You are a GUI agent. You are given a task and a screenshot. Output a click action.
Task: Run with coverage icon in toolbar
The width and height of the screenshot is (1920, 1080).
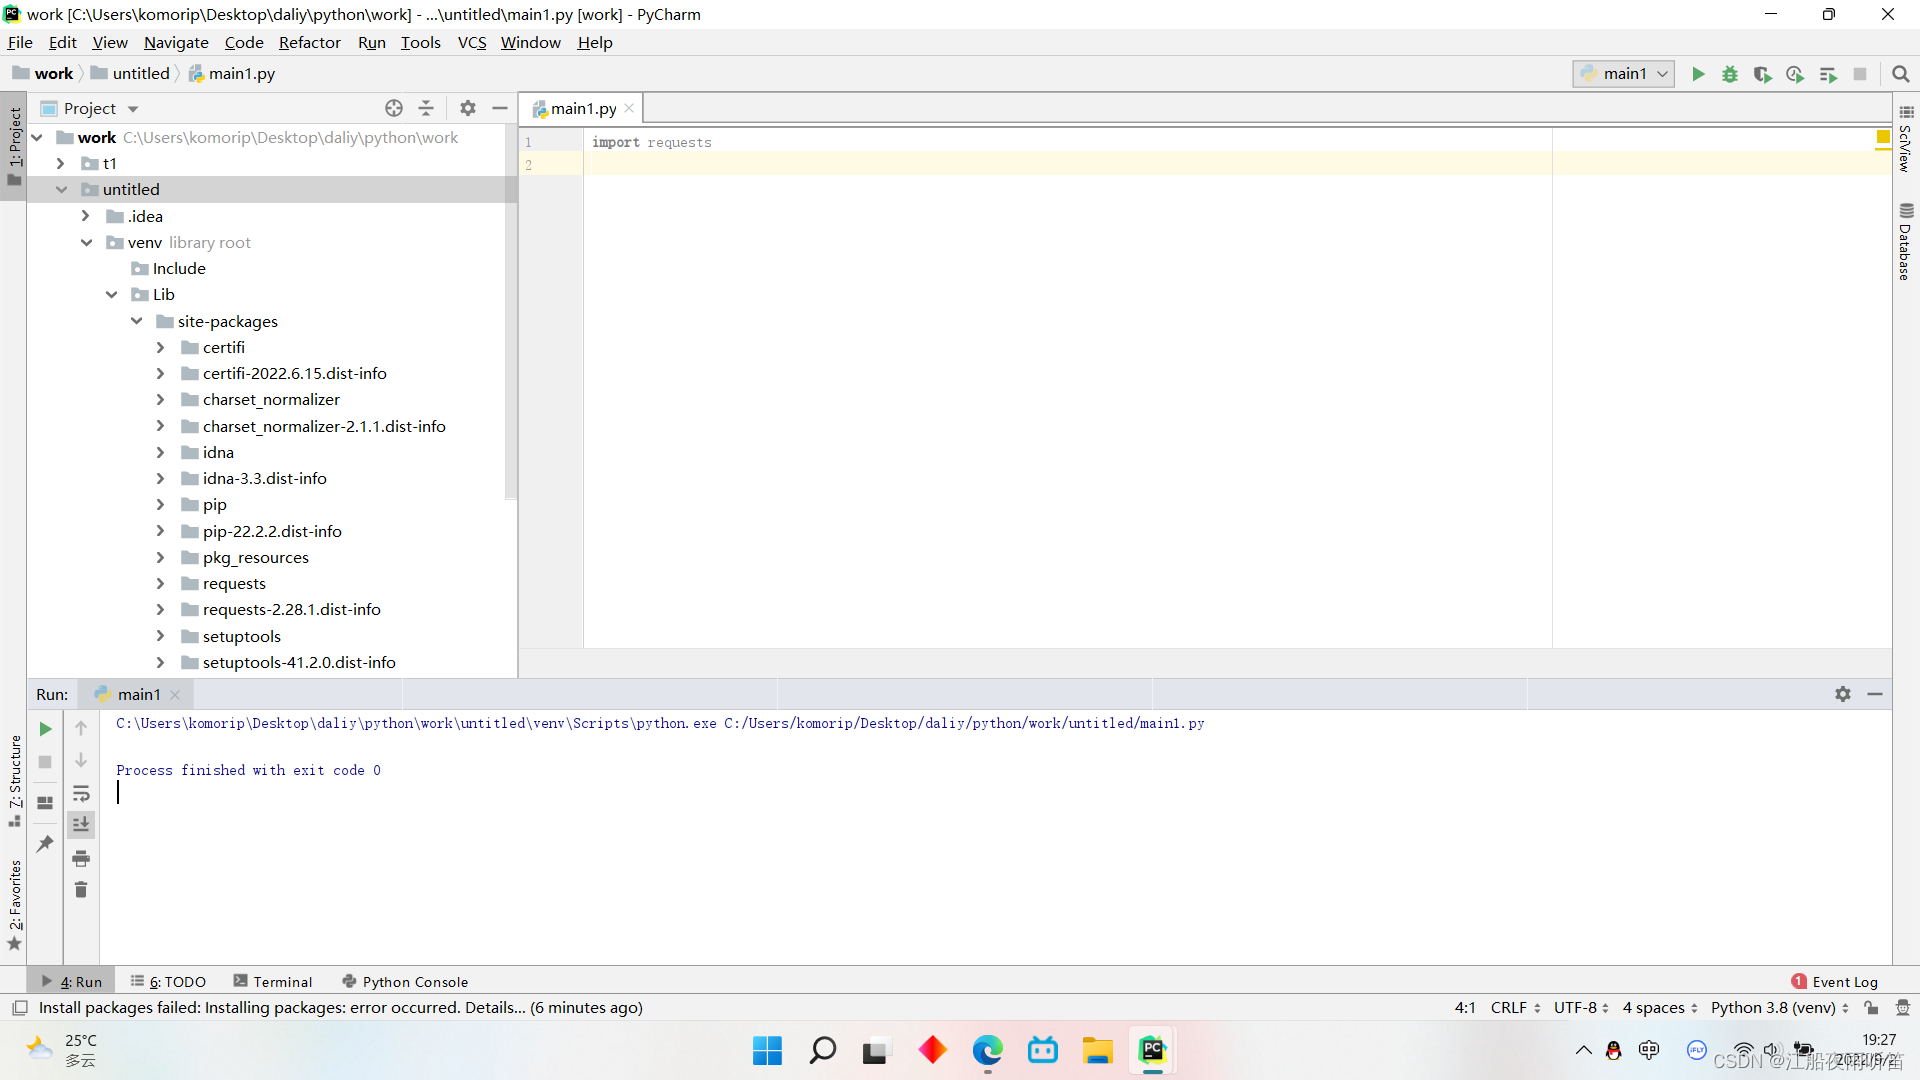[x=1762, y=74]
